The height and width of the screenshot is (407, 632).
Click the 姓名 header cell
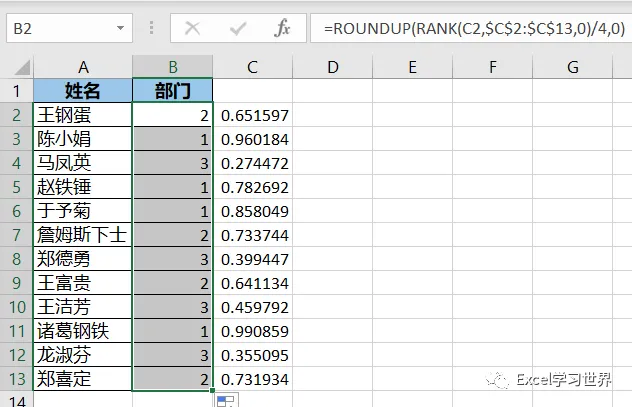83,91
